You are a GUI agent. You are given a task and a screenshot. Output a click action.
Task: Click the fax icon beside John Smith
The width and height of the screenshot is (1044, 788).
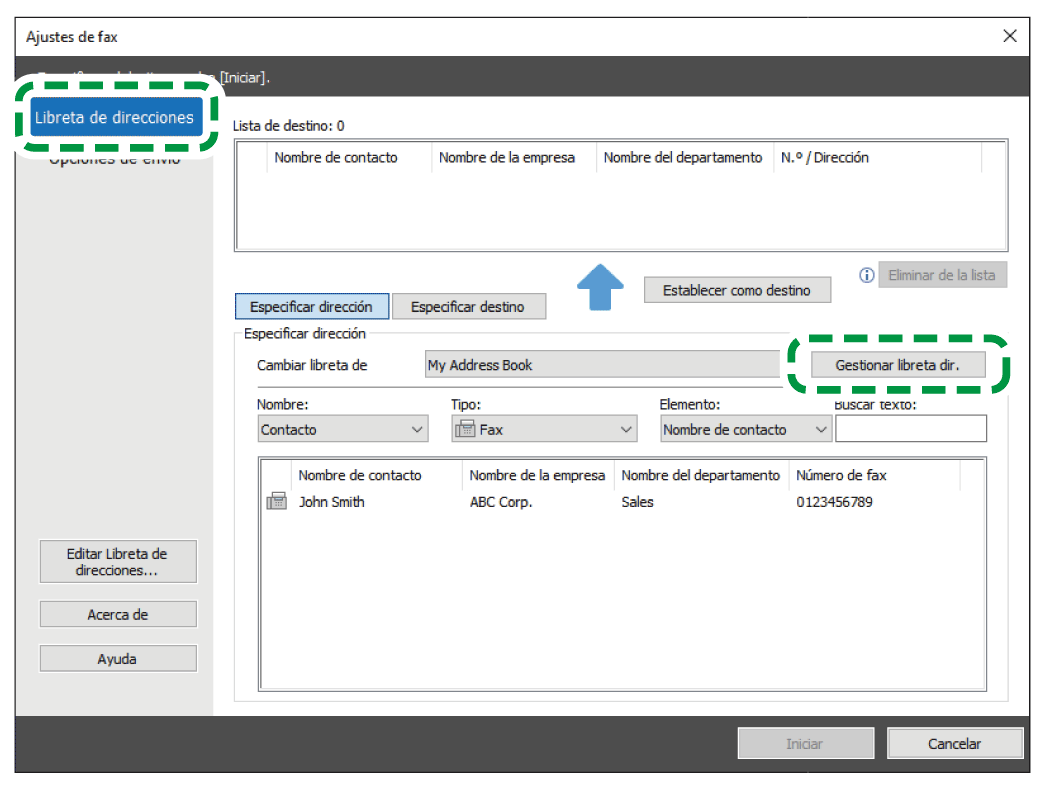[x=276, y=502]
